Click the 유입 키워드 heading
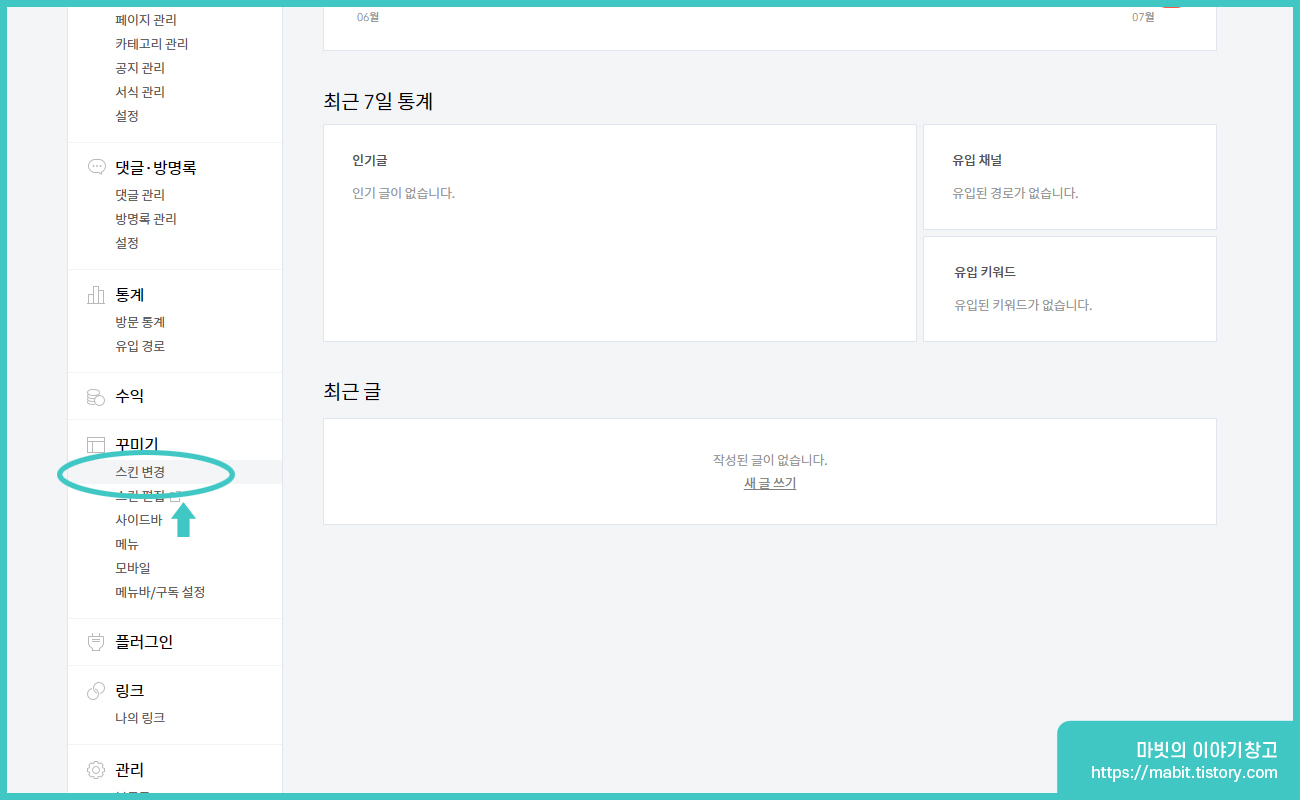 pos(985,272)
